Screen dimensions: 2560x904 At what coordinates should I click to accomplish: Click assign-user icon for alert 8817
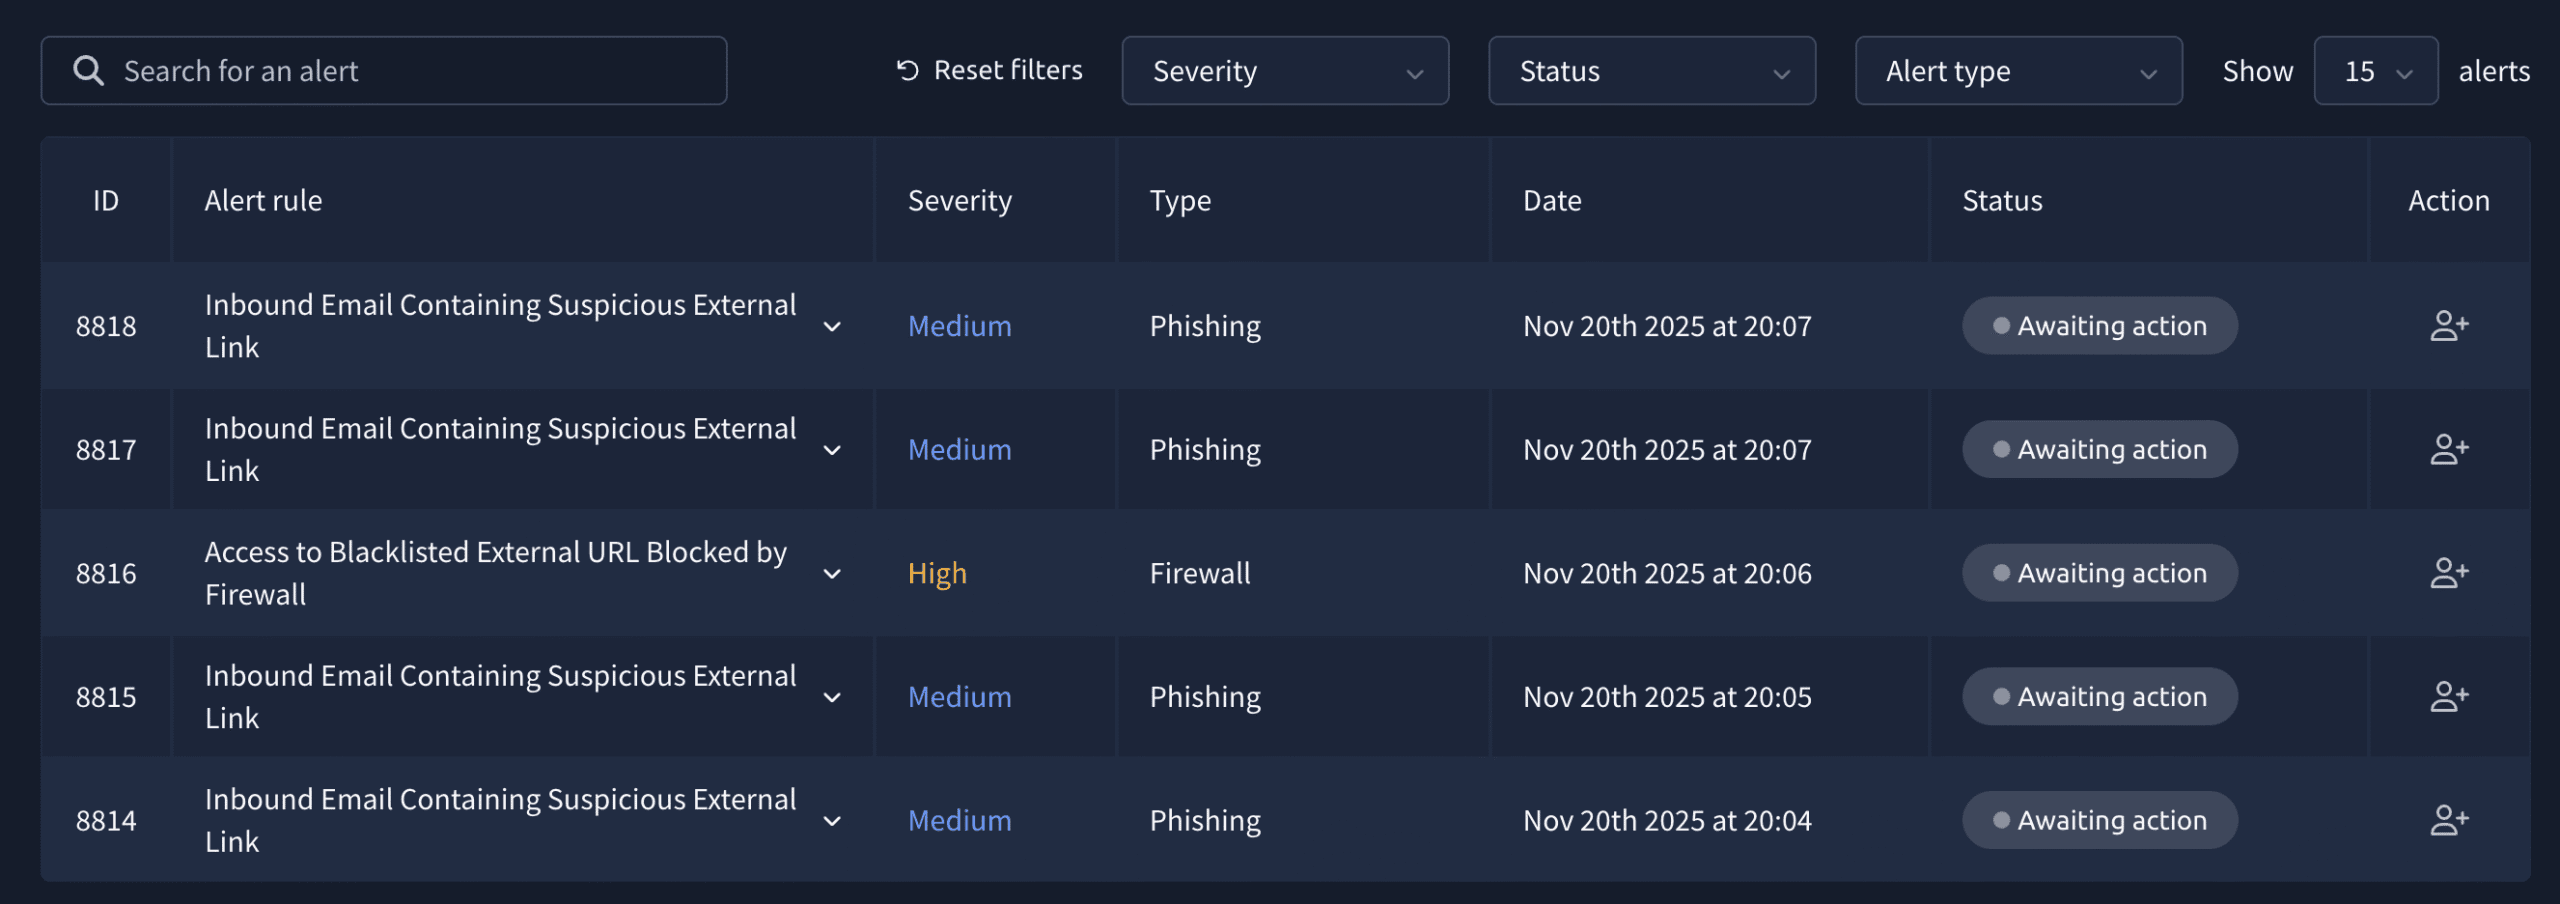(x=2449, y=450)
